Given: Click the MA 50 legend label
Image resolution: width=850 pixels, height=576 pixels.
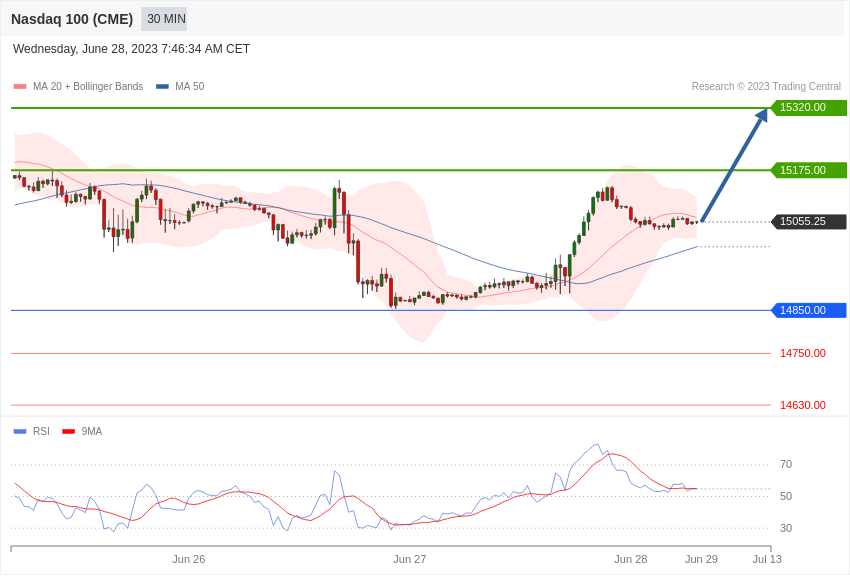Looking at the screenshot, I should (x=190, y=86).
